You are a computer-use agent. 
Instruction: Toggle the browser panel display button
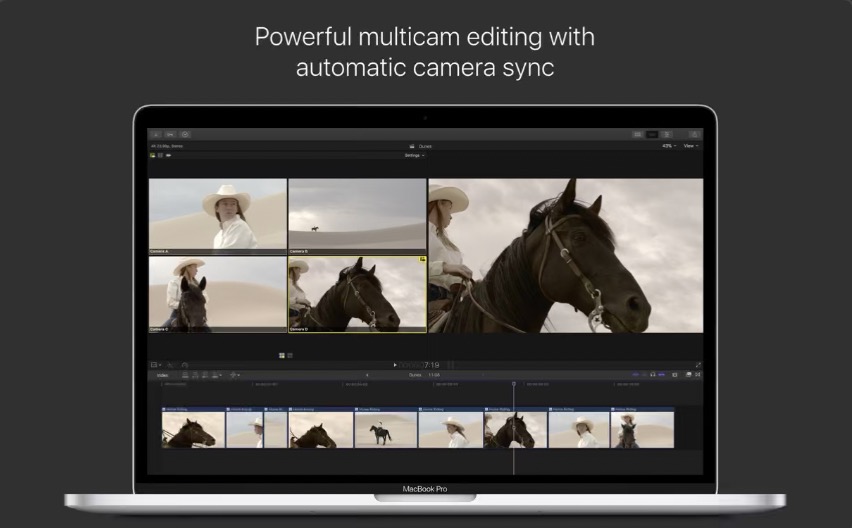(637, 134)
